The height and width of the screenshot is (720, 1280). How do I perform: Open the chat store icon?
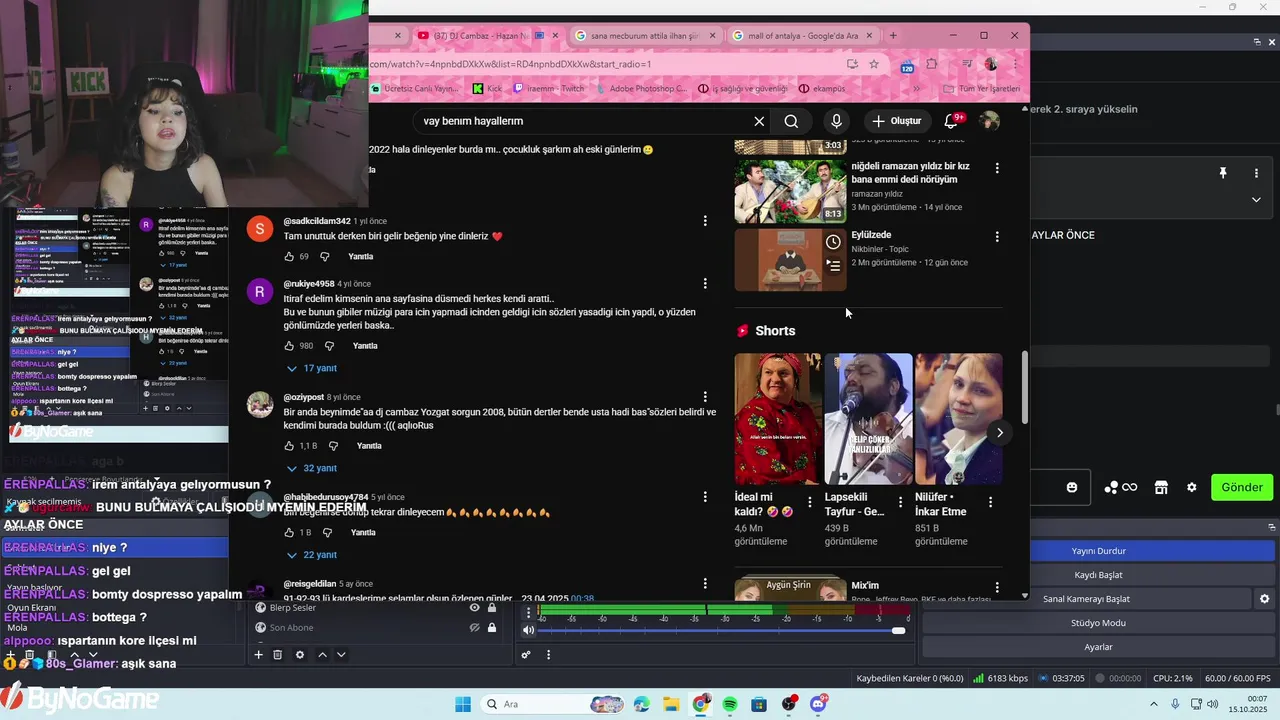1161,487
